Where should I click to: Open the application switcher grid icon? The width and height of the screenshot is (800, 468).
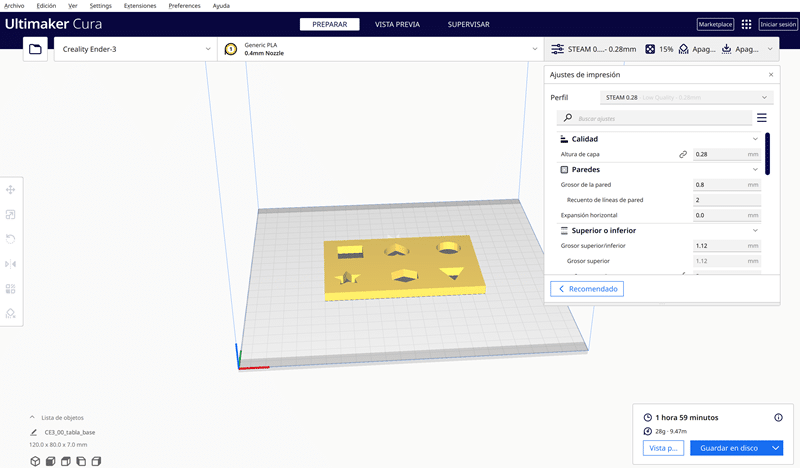[746, 24]
